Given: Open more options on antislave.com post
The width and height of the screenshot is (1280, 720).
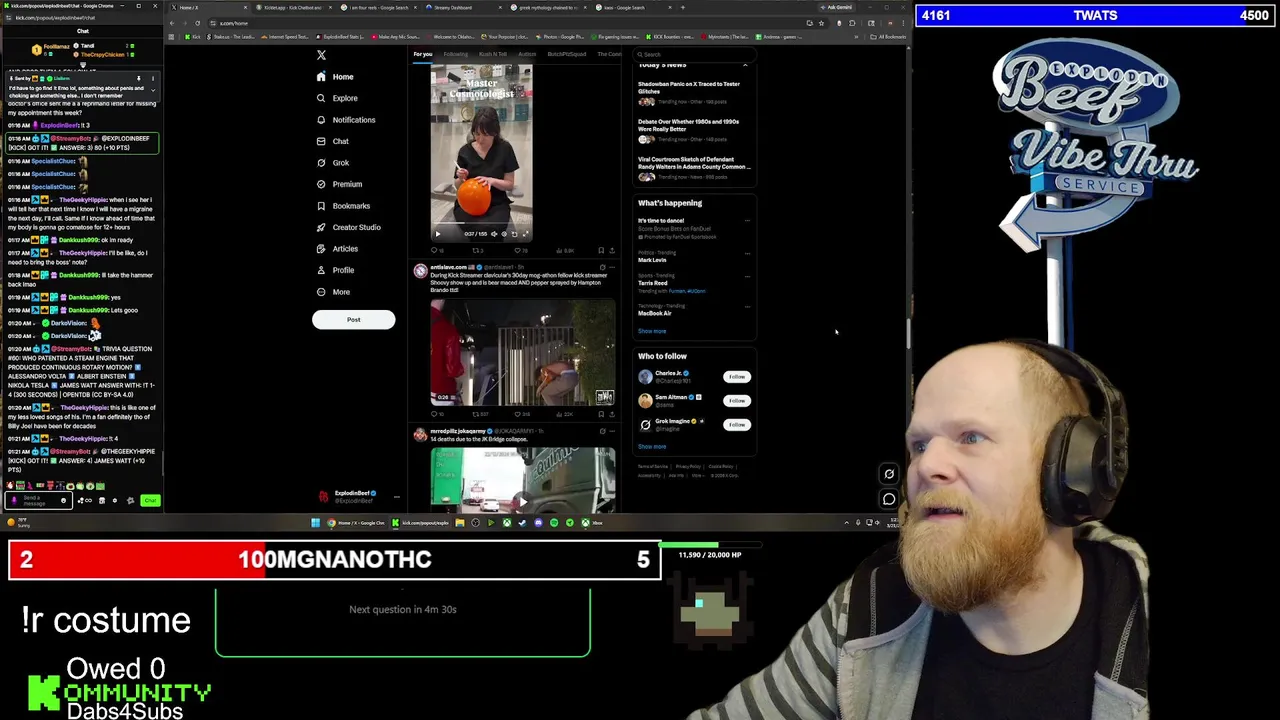Looking at the screenshot, I should [612, 267].
